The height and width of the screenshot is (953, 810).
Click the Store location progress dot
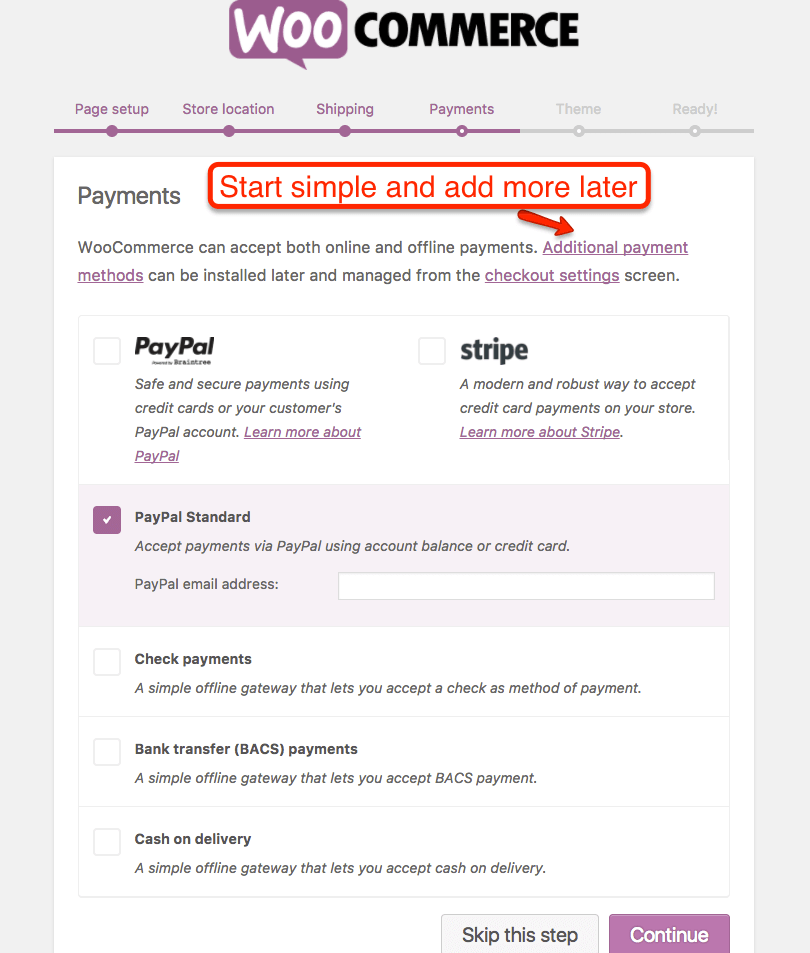click(228, 131)
